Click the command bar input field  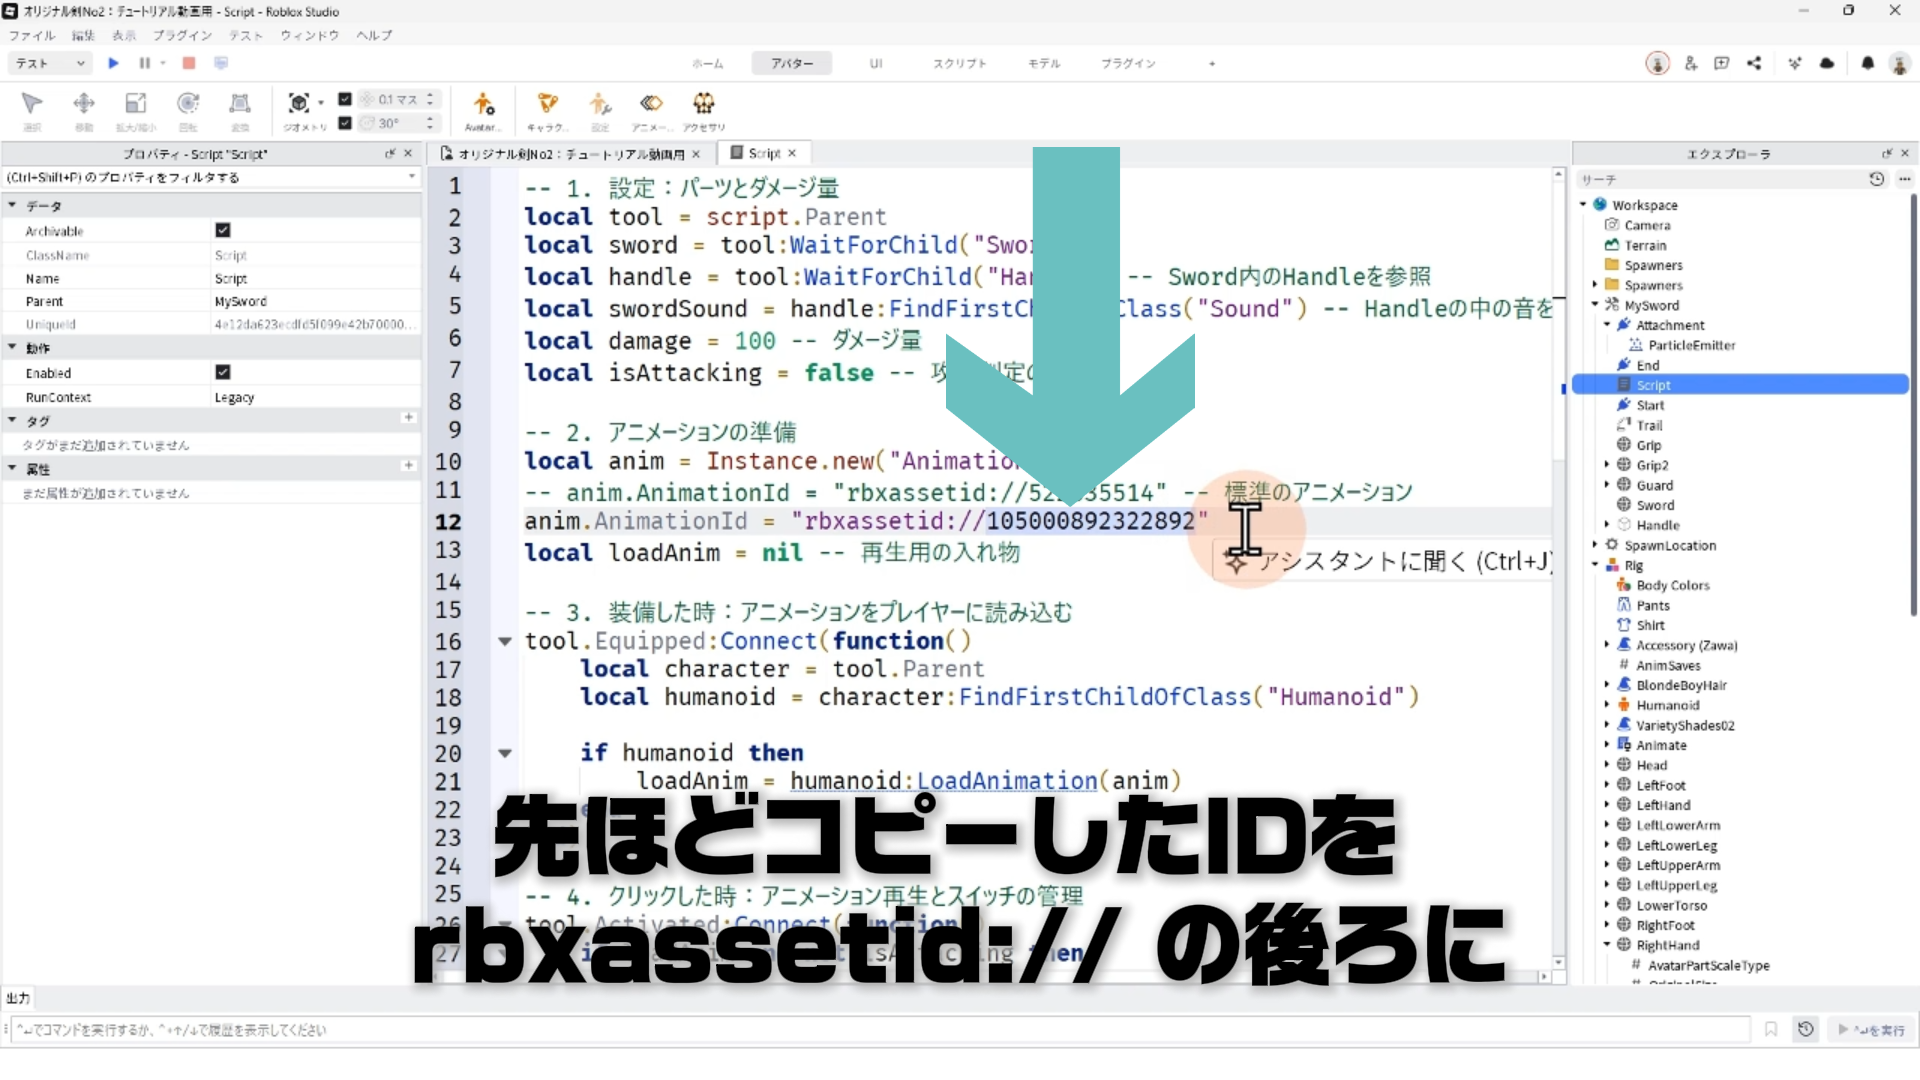click(880, 1029)
